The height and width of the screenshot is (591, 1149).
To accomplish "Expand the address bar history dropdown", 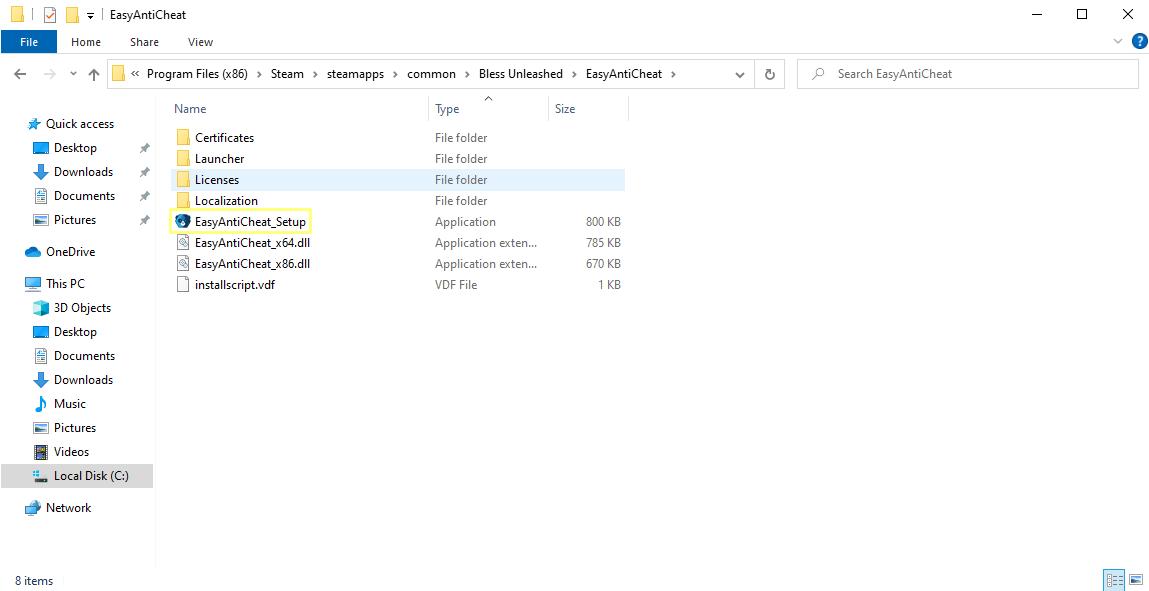I will coord(740,74).
